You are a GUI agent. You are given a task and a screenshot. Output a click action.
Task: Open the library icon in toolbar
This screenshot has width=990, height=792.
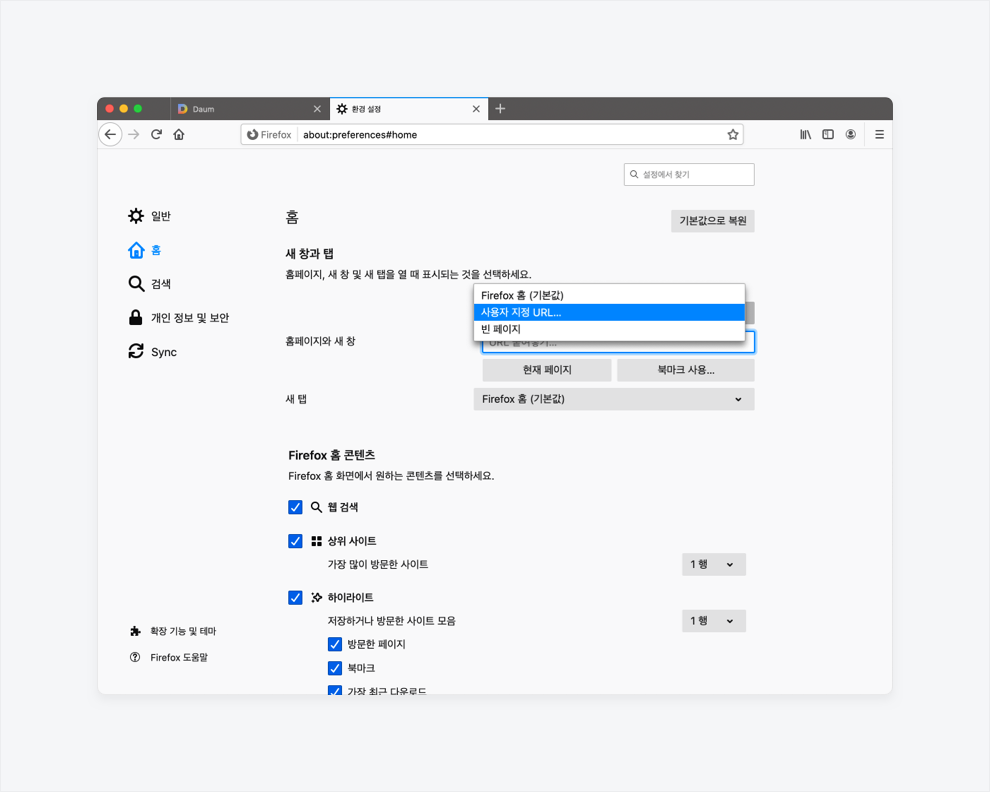[x=805, y=135]
